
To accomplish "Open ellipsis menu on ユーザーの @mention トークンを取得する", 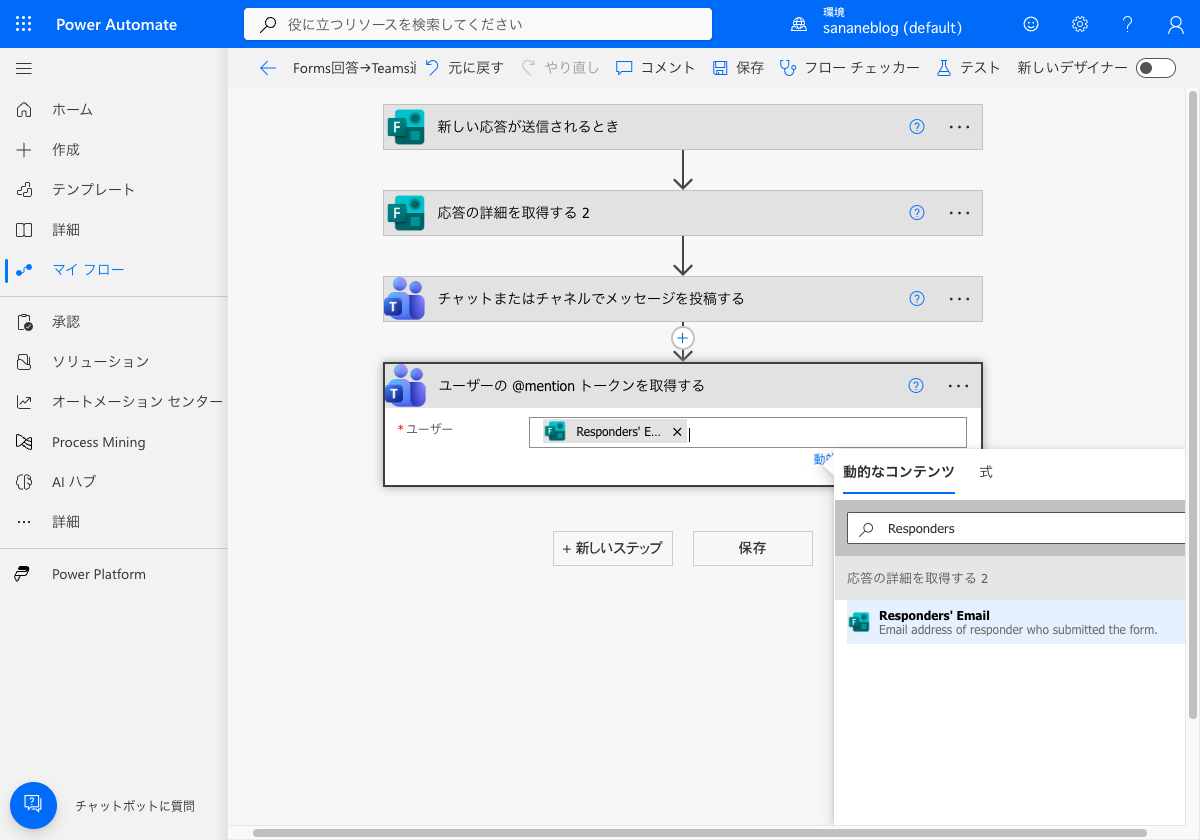I will click(958, 386).
